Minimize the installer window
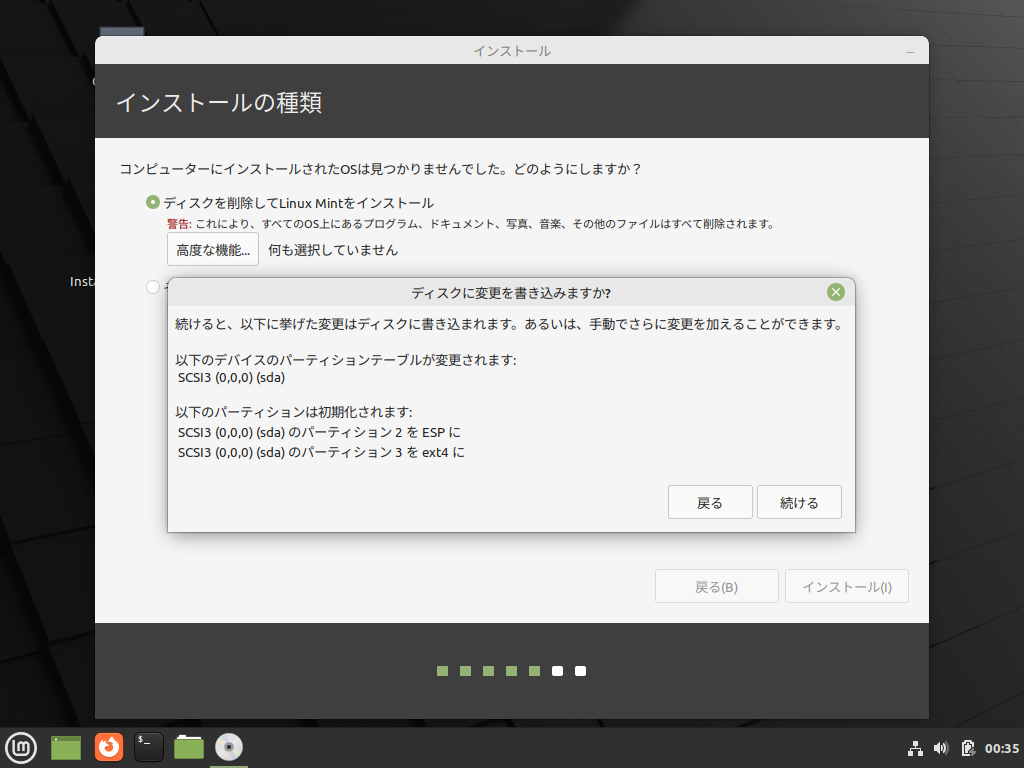Screen dimensions: 1024x768 910,52
